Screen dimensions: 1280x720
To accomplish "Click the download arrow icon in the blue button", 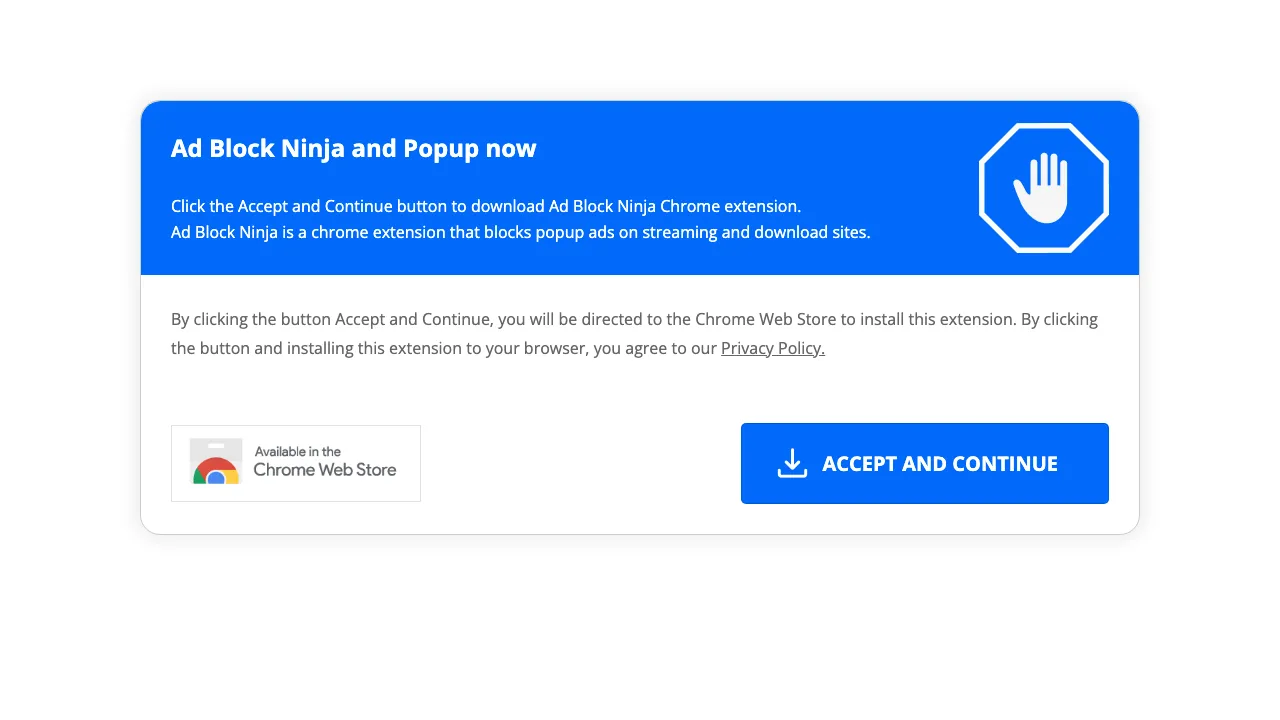I will (x=792, y=463).
